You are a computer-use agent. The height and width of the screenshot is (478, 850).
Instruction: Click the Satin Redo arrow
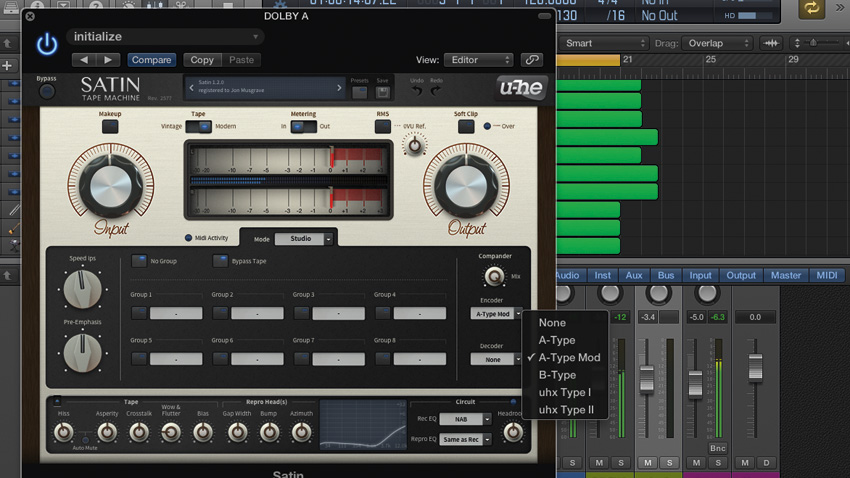(436, 91)
